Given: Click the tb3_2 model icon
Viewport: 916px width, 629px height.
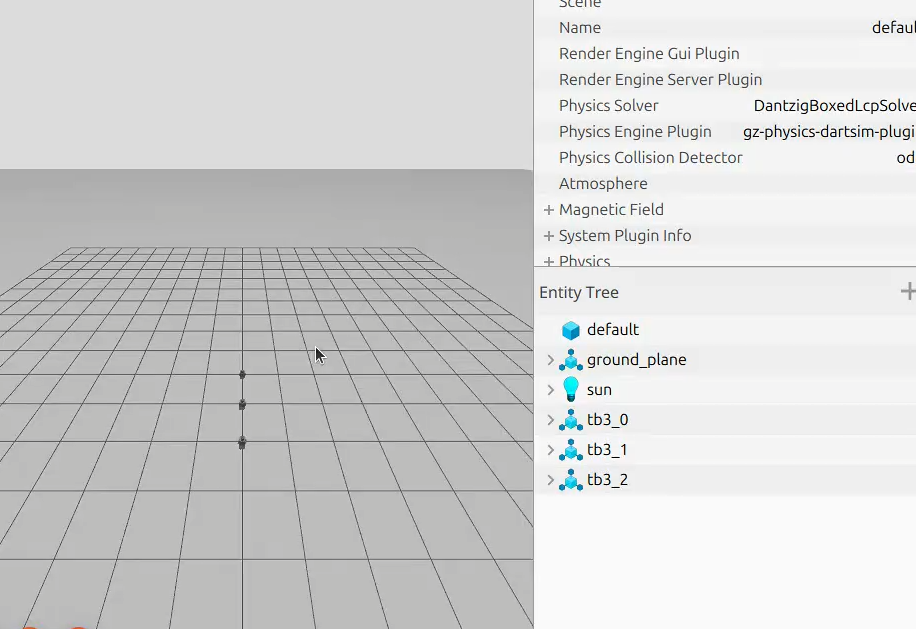Looking at the screenshot, I should pos(571,480).
